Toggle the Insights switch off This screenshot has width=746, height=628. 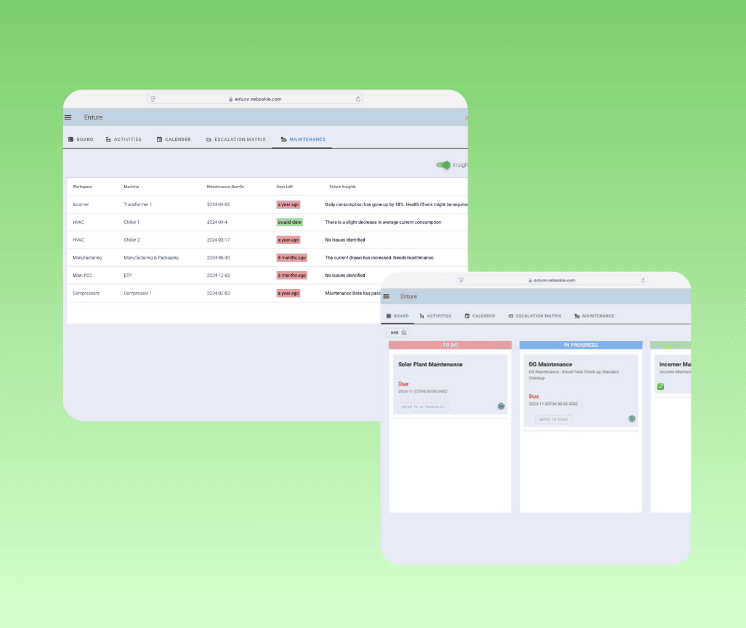pyautogui.click(x=443, y=165)
